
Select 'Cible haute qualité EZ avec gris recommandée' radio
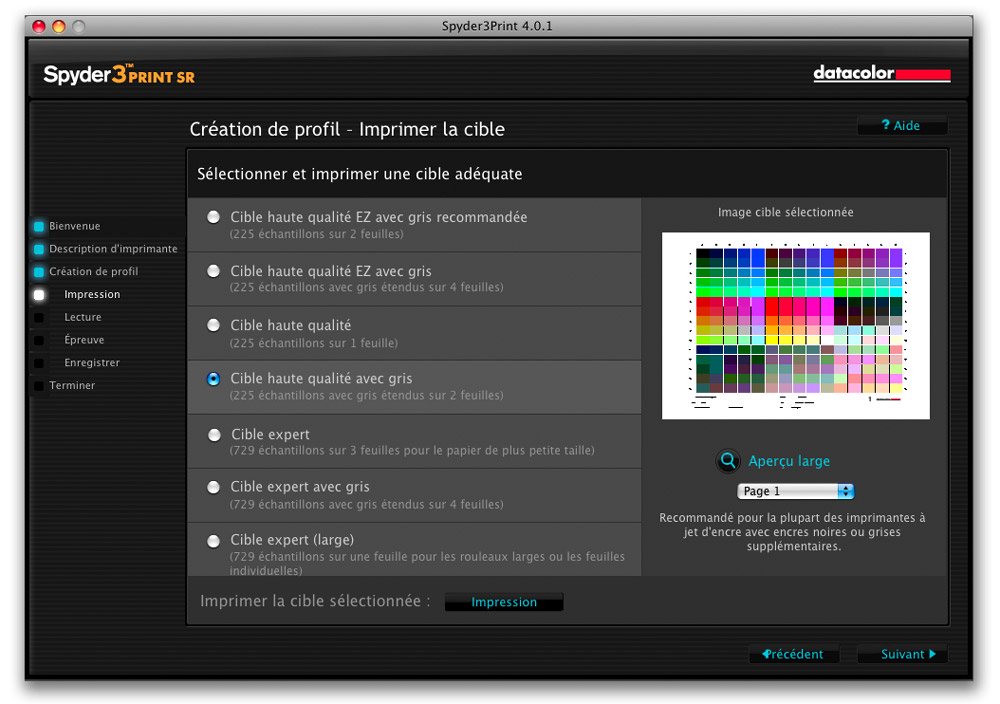click(x=214, y=217)
